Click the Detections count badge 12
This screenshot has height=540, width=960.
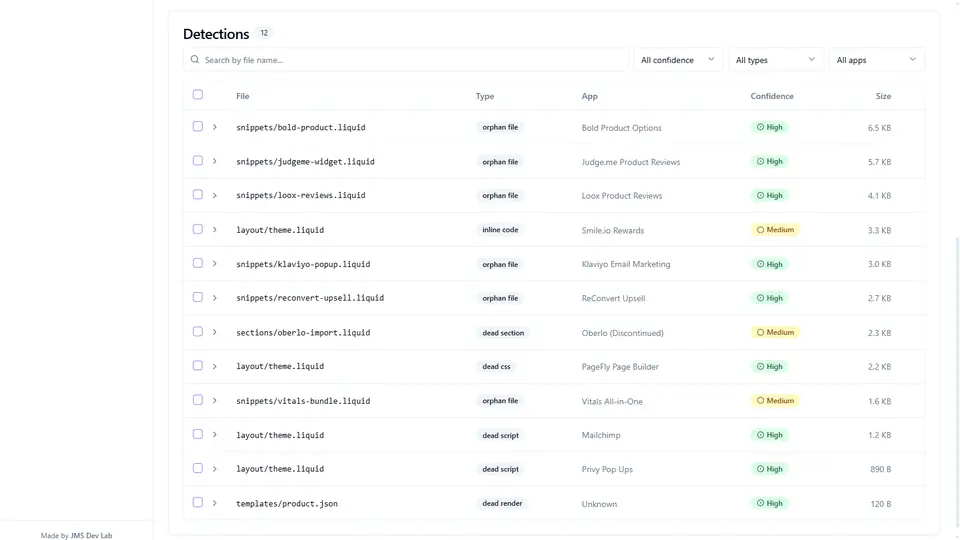tap(264, 33)
